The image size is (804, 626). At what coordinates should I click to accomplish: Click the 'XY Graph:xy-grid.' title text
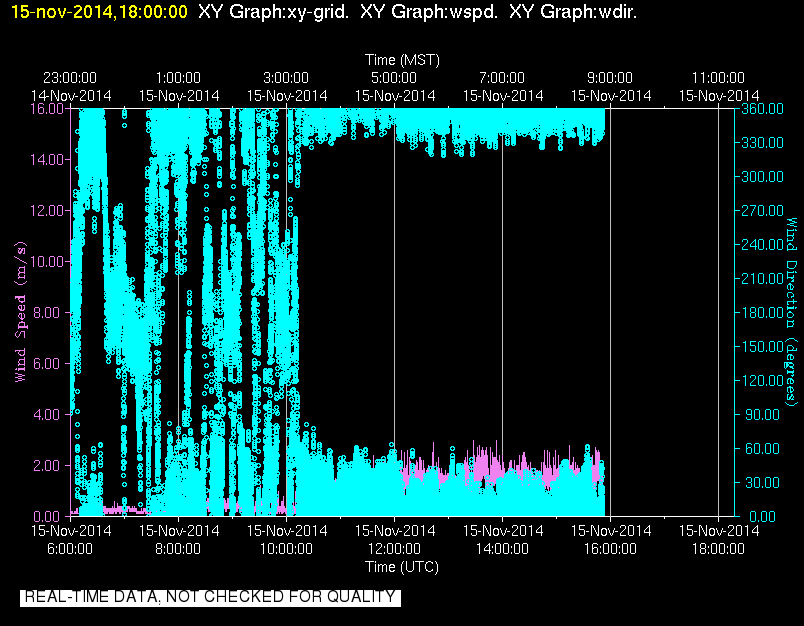pos(273,12)
